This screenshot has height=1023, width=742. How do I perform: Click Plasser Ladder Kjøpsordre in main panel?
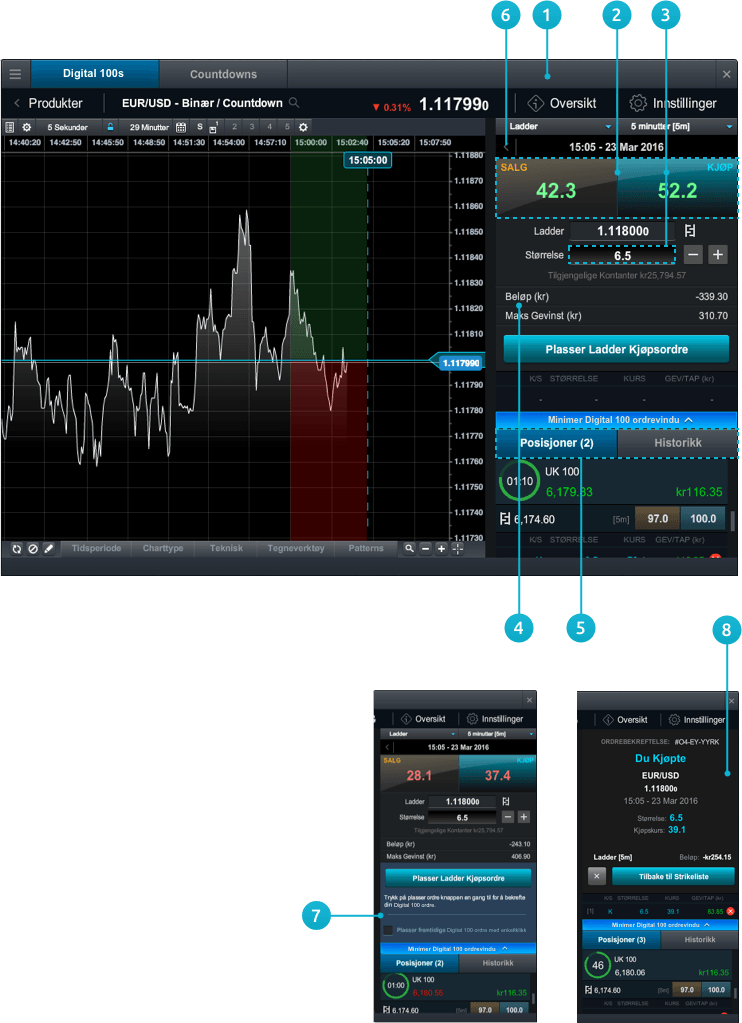pos(617,349)
